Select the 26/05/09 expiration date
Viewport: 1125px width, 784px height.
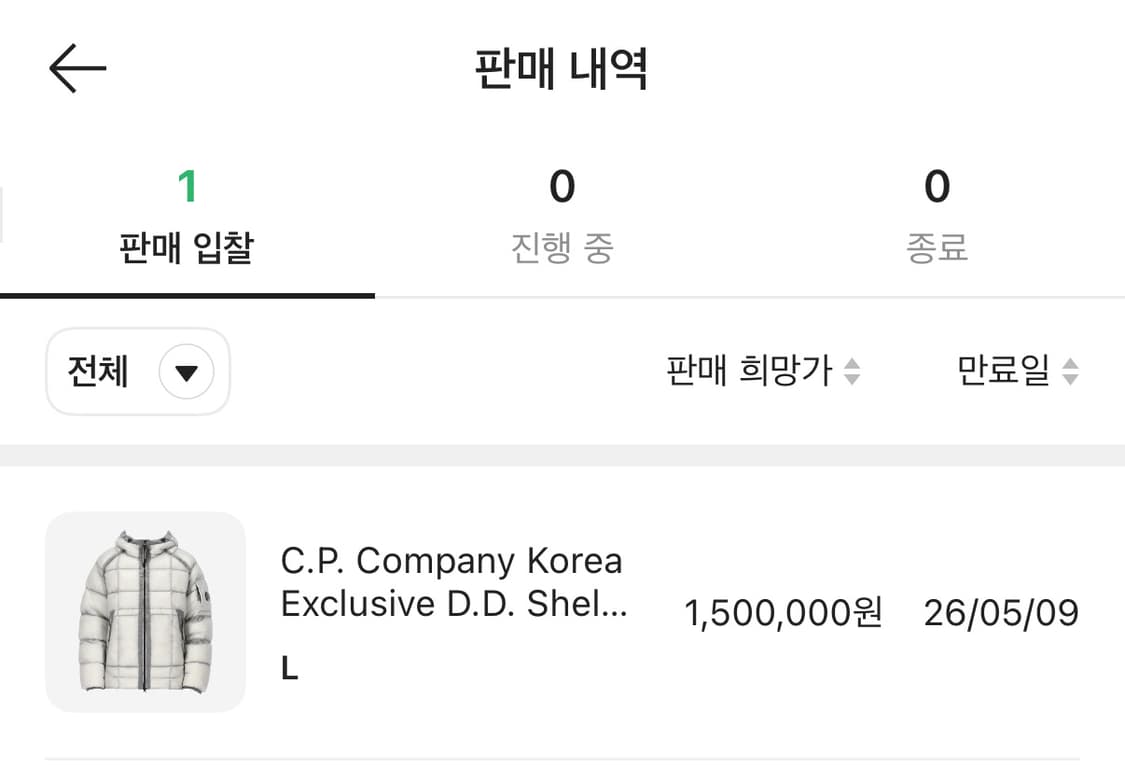(x=1001, y=613)
